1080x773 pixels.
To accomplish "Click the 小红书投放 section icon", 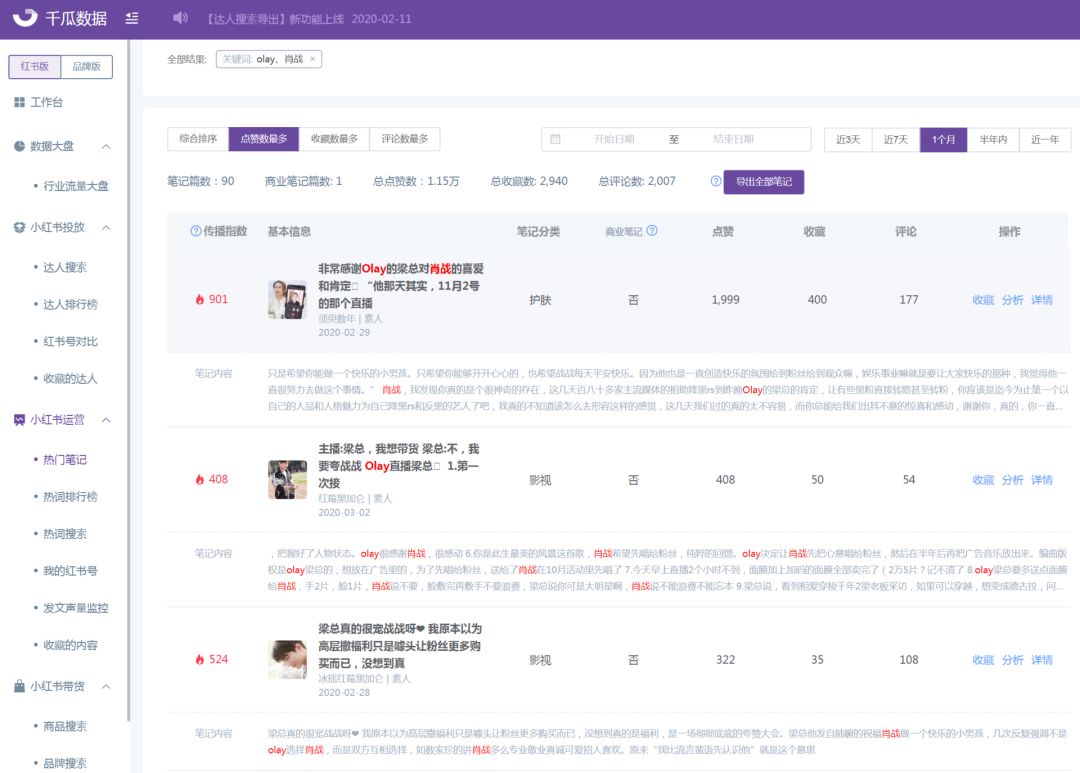I will [19, 227].
